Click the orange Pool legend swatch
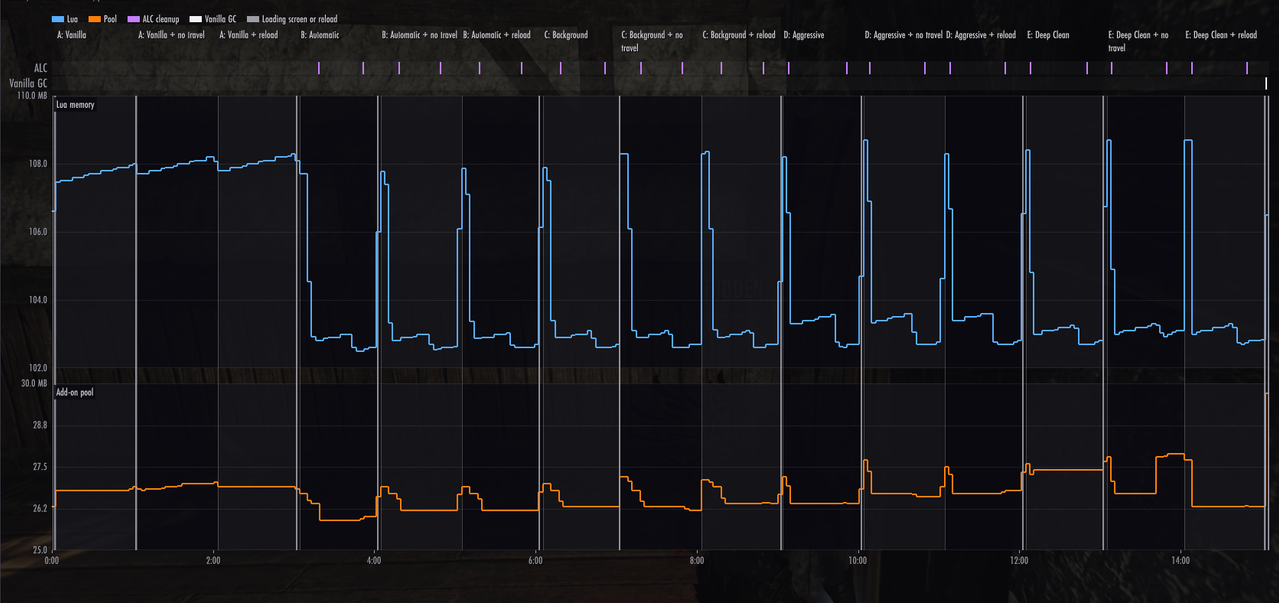The image size is (1279, 603). (x=95, y=19)
